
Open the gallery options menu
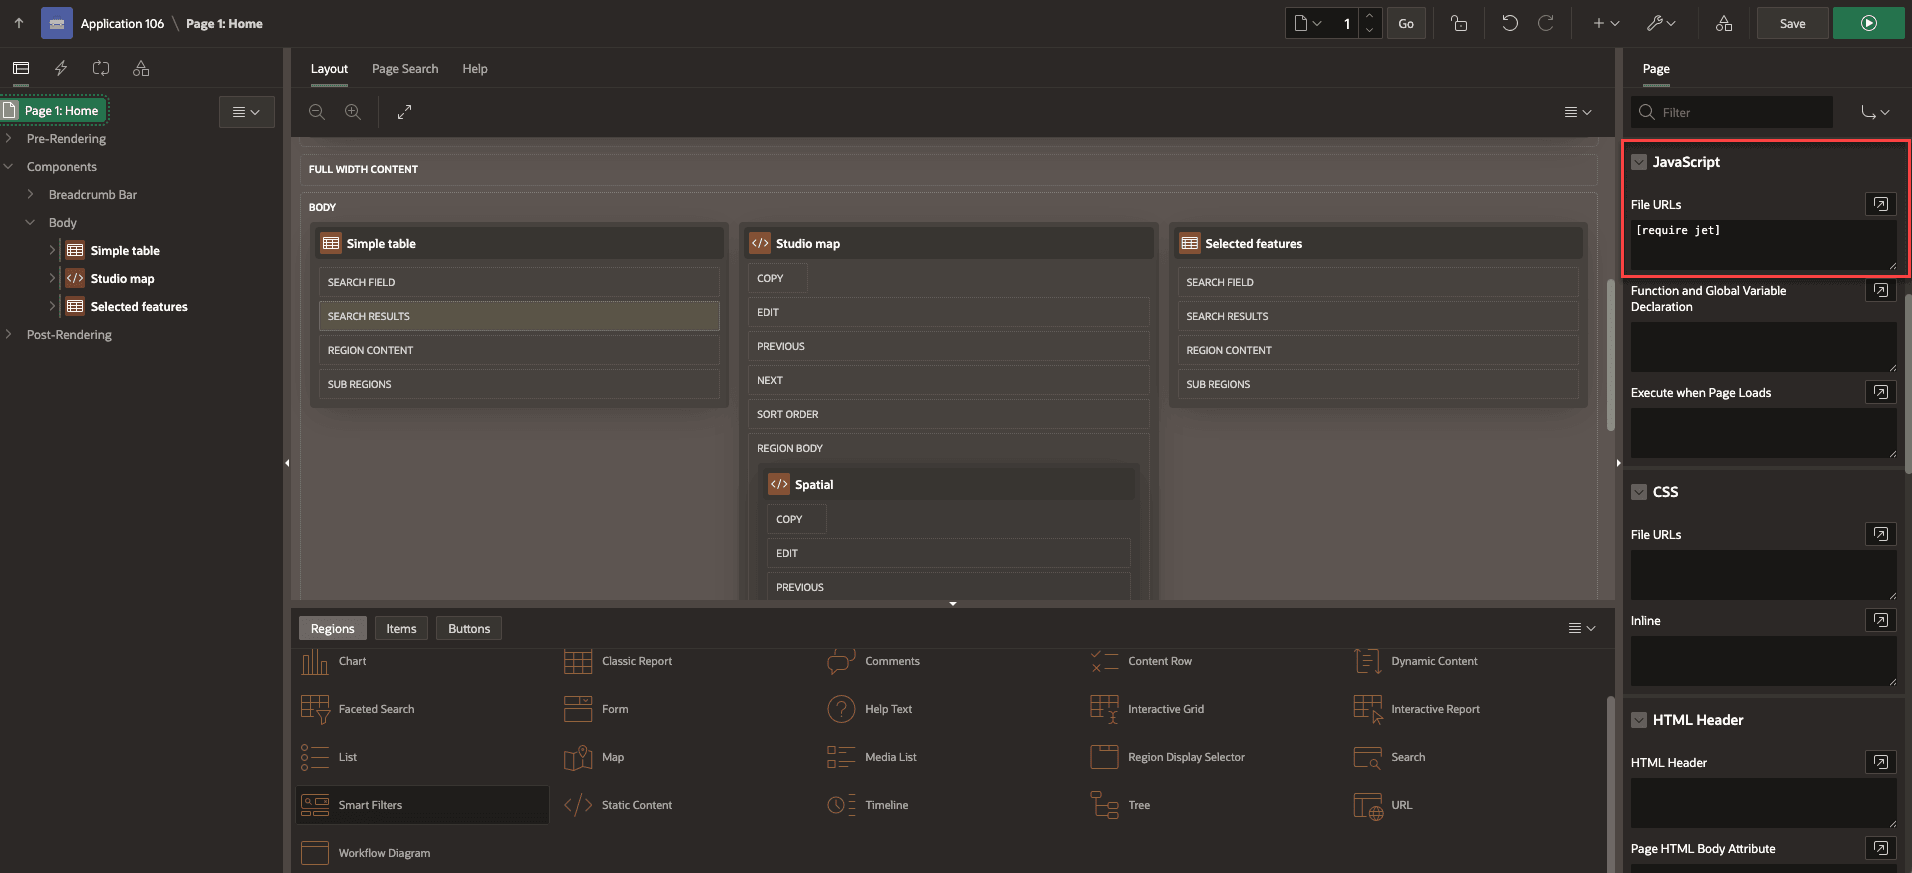tap(1582, 628)
